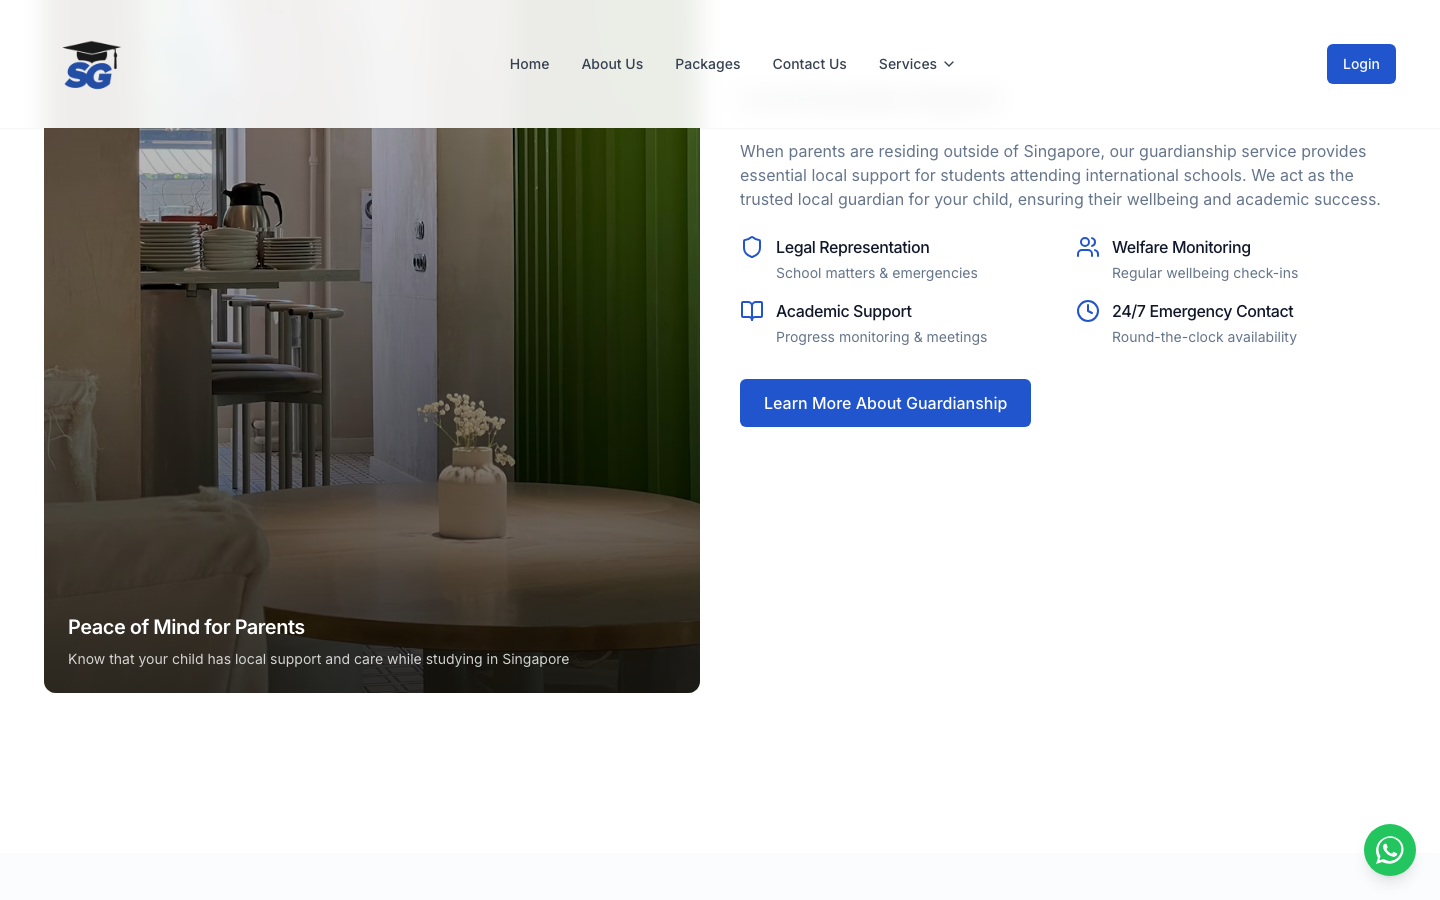Open the Packages menu item
Image resolution: width=1440 pixels, height=900 pixels.
tap(708, 64)
